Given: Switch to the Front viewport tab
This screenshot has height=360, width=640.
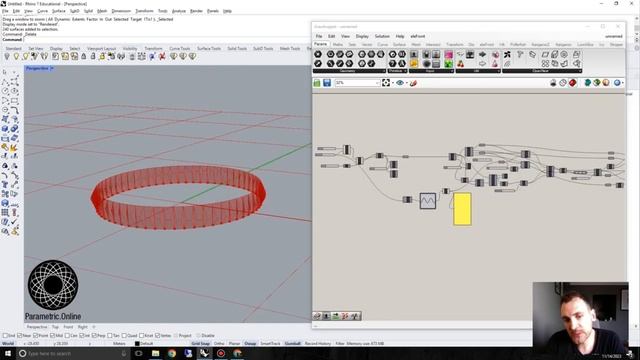Looking at the screenshot, I should tap(68, 327).
